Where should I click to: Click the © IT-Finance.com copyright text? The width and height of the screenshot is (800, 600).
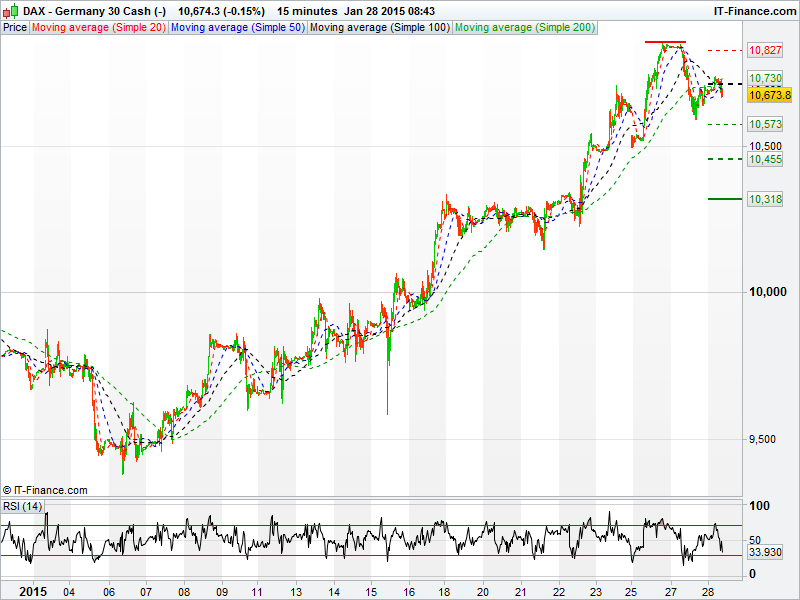[x=45, y=490]
